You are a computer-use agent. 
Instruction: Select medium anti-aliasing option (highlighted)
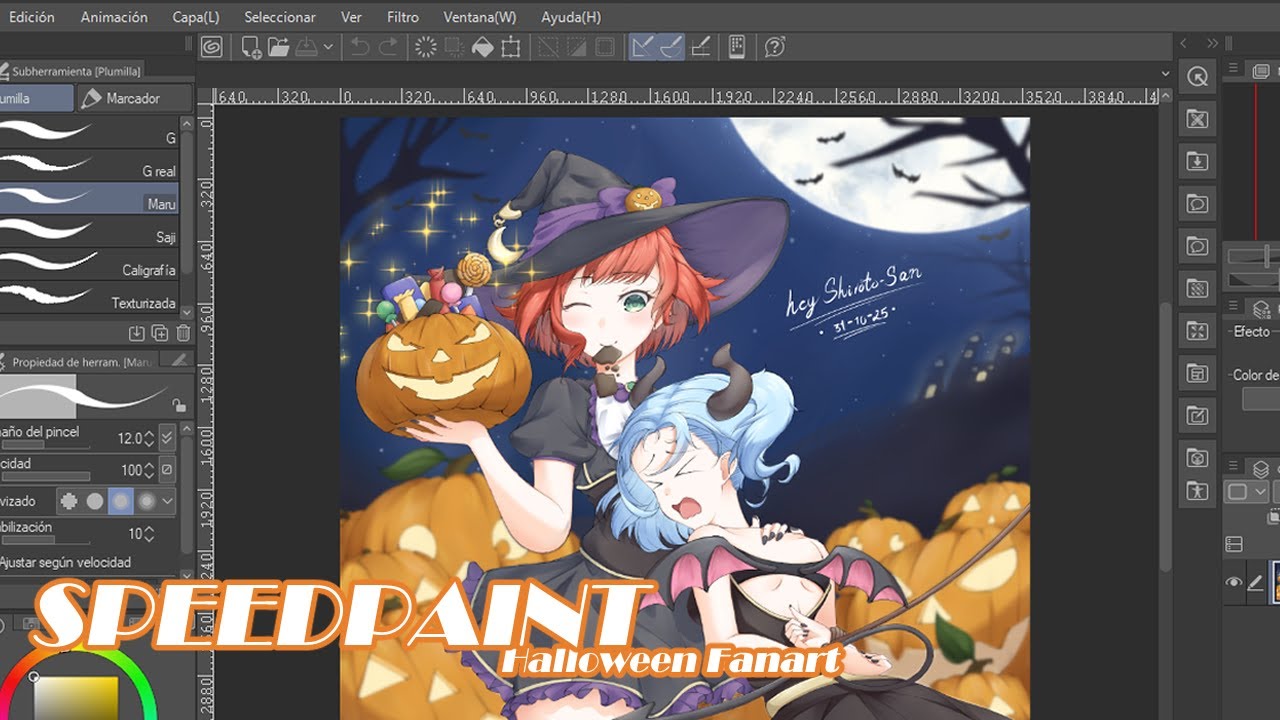tap(121, 501)
